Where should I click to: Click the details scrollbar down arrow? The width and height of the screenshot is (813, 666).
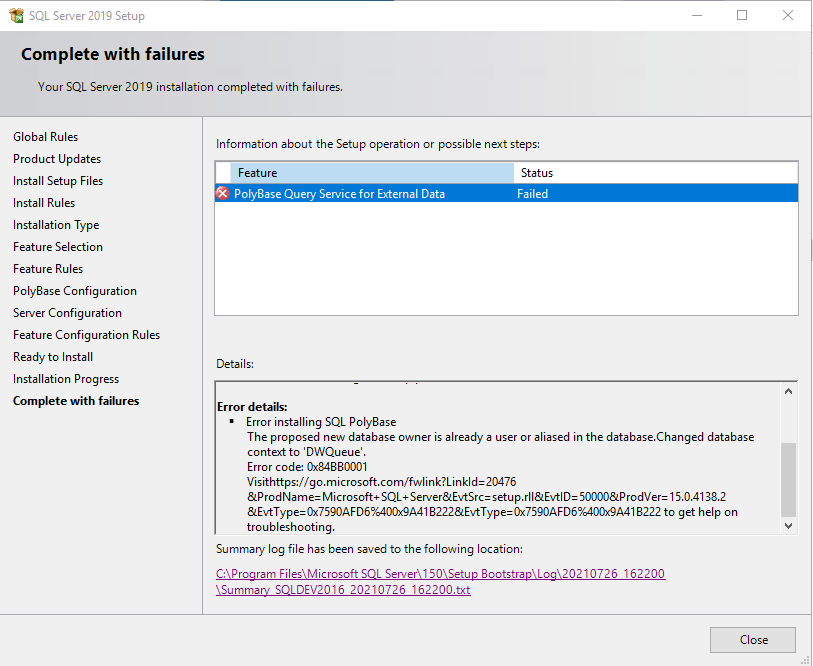coord(788,525)
